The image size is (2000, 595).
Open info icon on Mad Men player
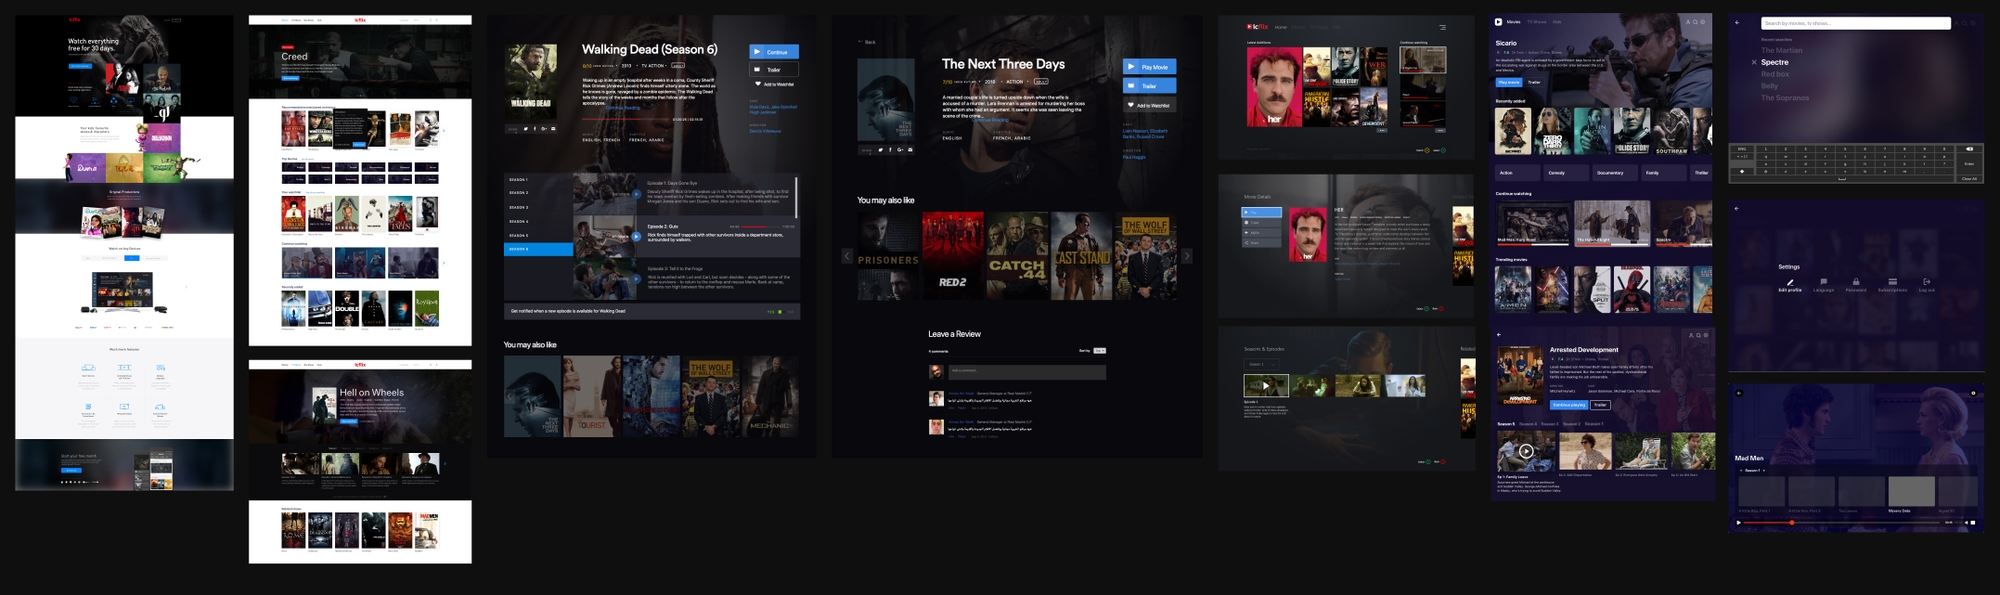(x=1973, y=393)
